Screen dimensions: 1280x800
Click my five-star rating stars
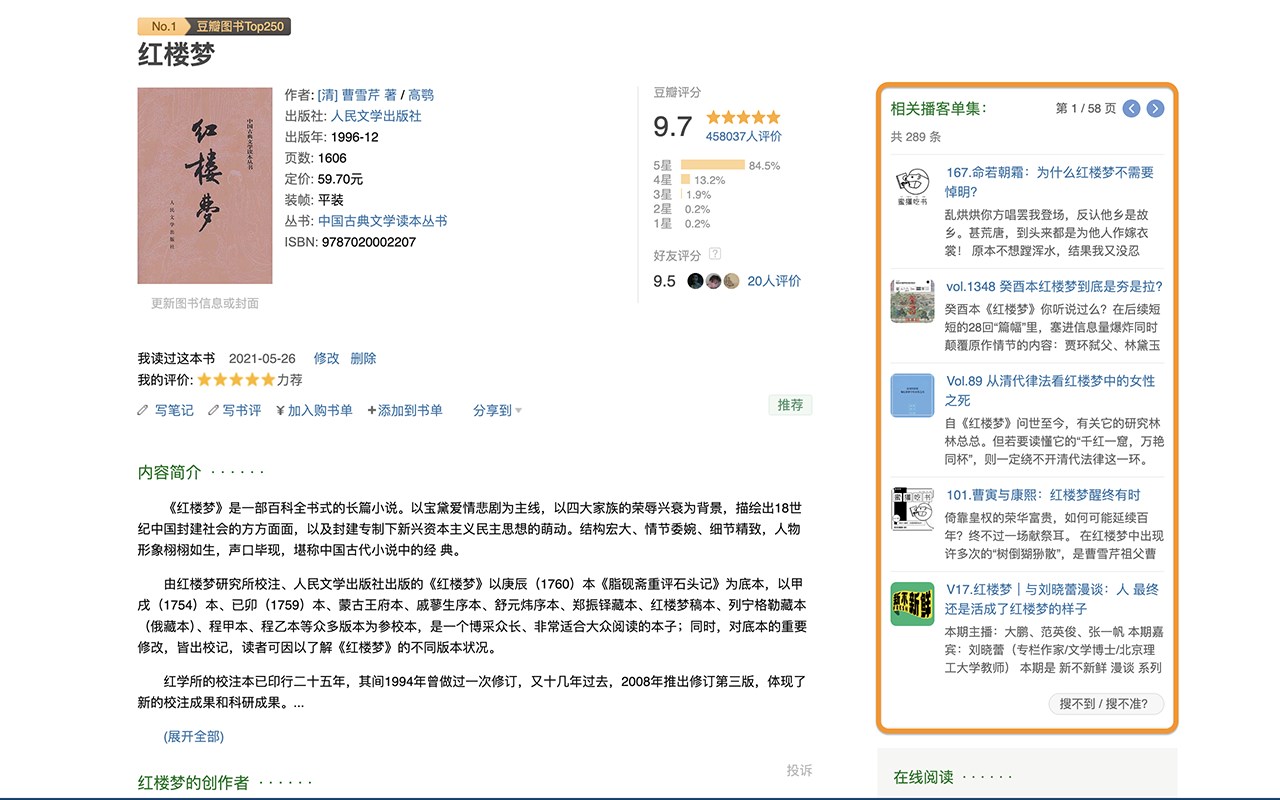point(236,380)
